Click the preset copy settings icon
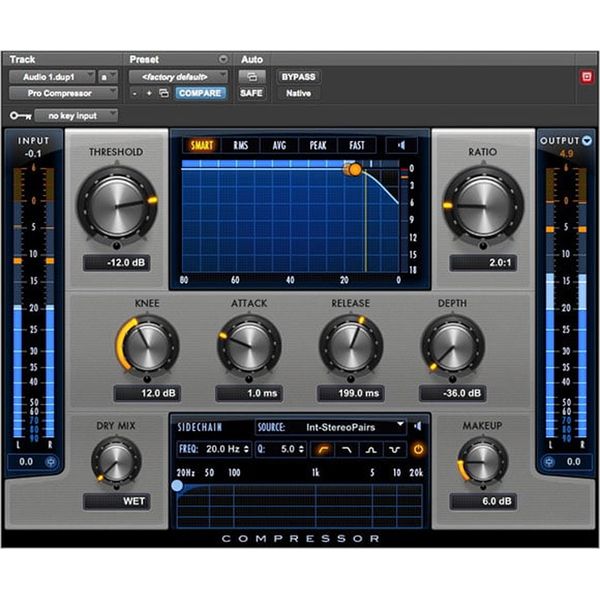 click(x=164, y=93)
